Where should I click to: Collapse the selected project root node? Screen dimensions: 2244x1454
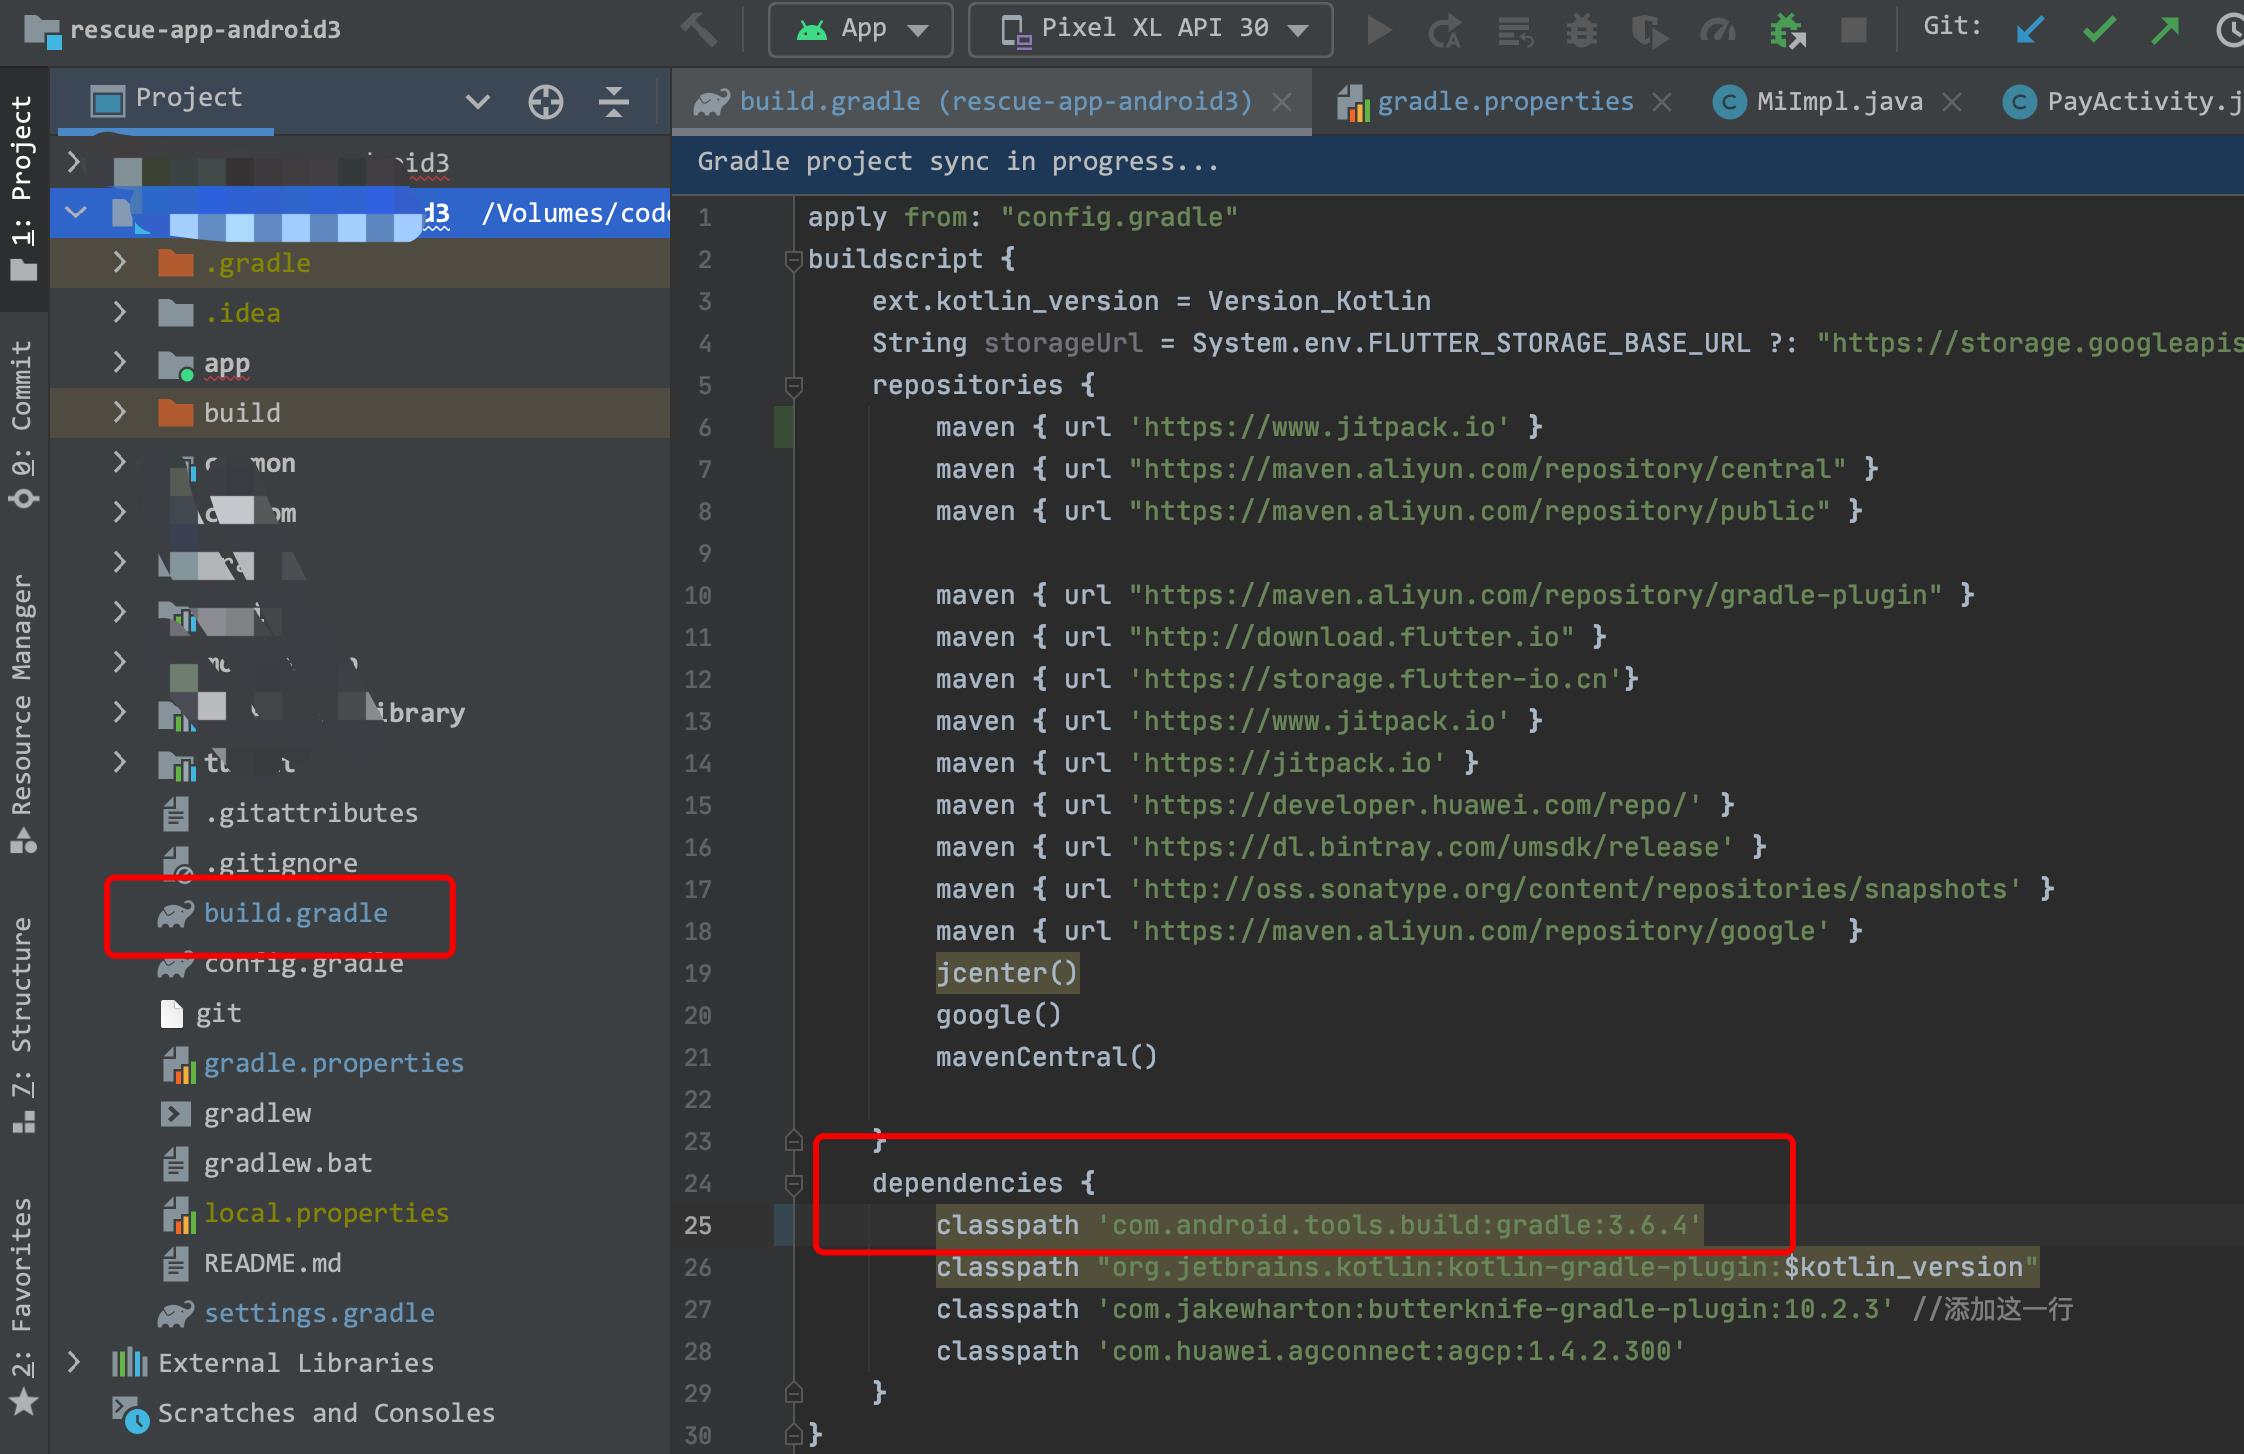tap(75, 212)
